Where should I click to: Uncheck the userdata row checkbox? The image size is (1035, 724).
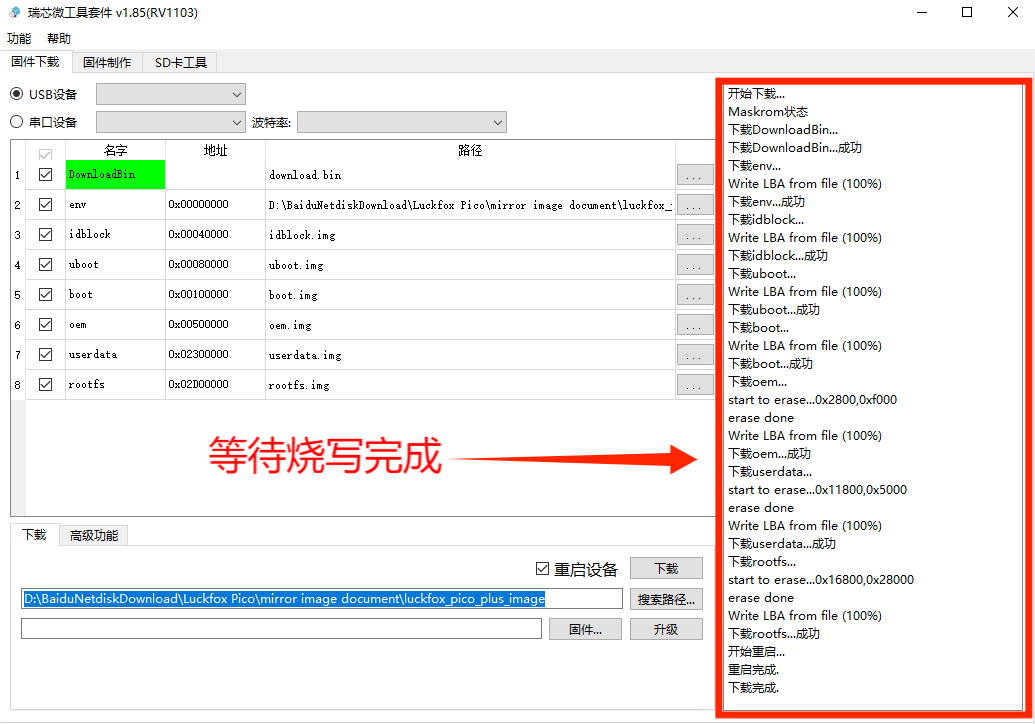46,354
